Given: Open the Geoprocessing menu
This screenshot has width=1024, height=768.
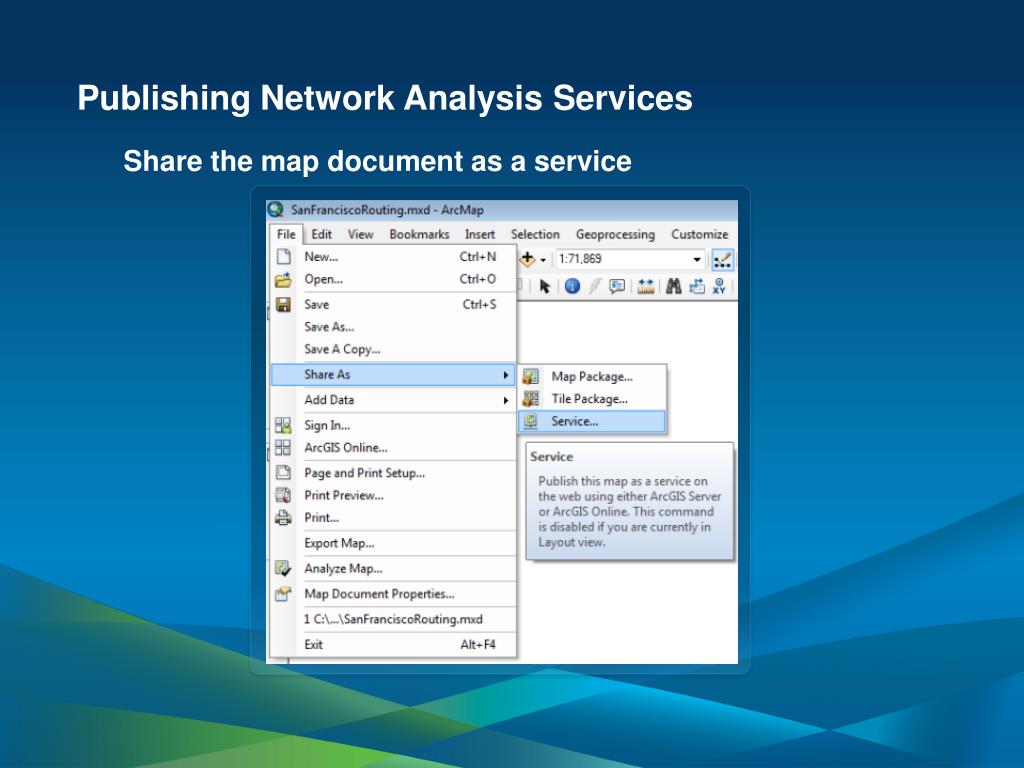Looking at the screenshot, I should coord(615,234).
